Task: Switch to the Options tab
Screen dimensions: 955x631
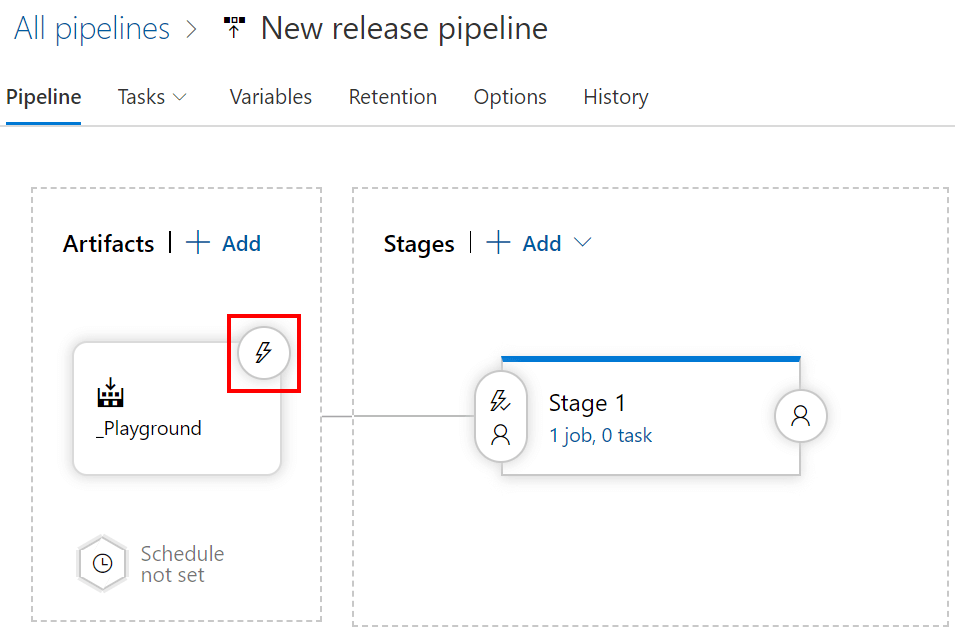Action: [509, 97]
